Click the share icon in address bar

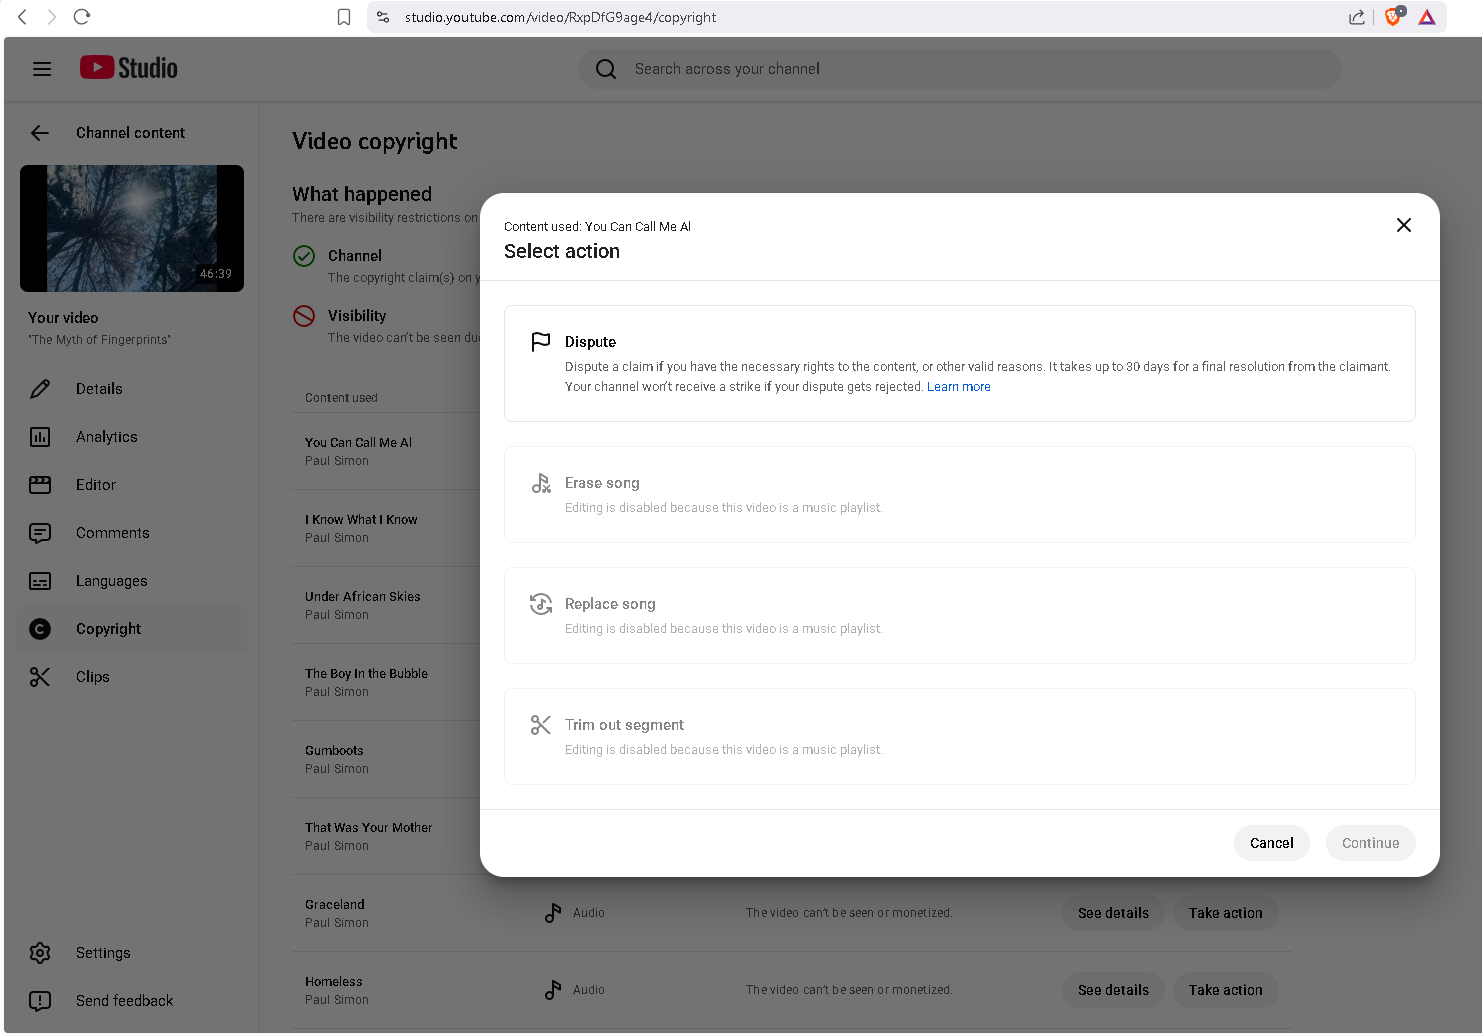tap(1357, 17)
